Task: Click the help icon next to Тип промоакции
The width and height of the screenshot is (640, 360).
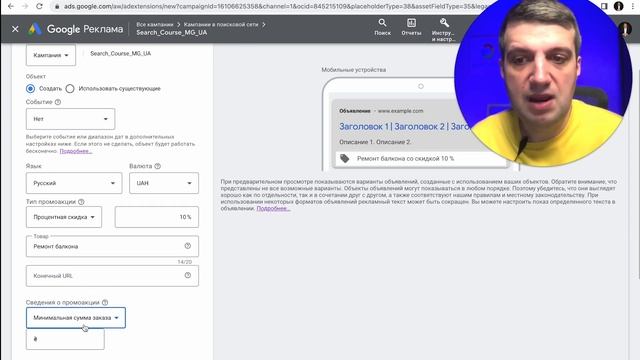Action: pyautogui.click(x=81, y=202)
